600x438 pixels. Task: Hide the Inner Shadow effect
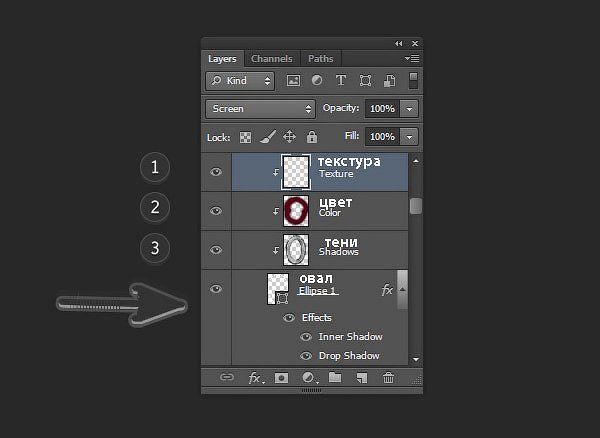306,337
